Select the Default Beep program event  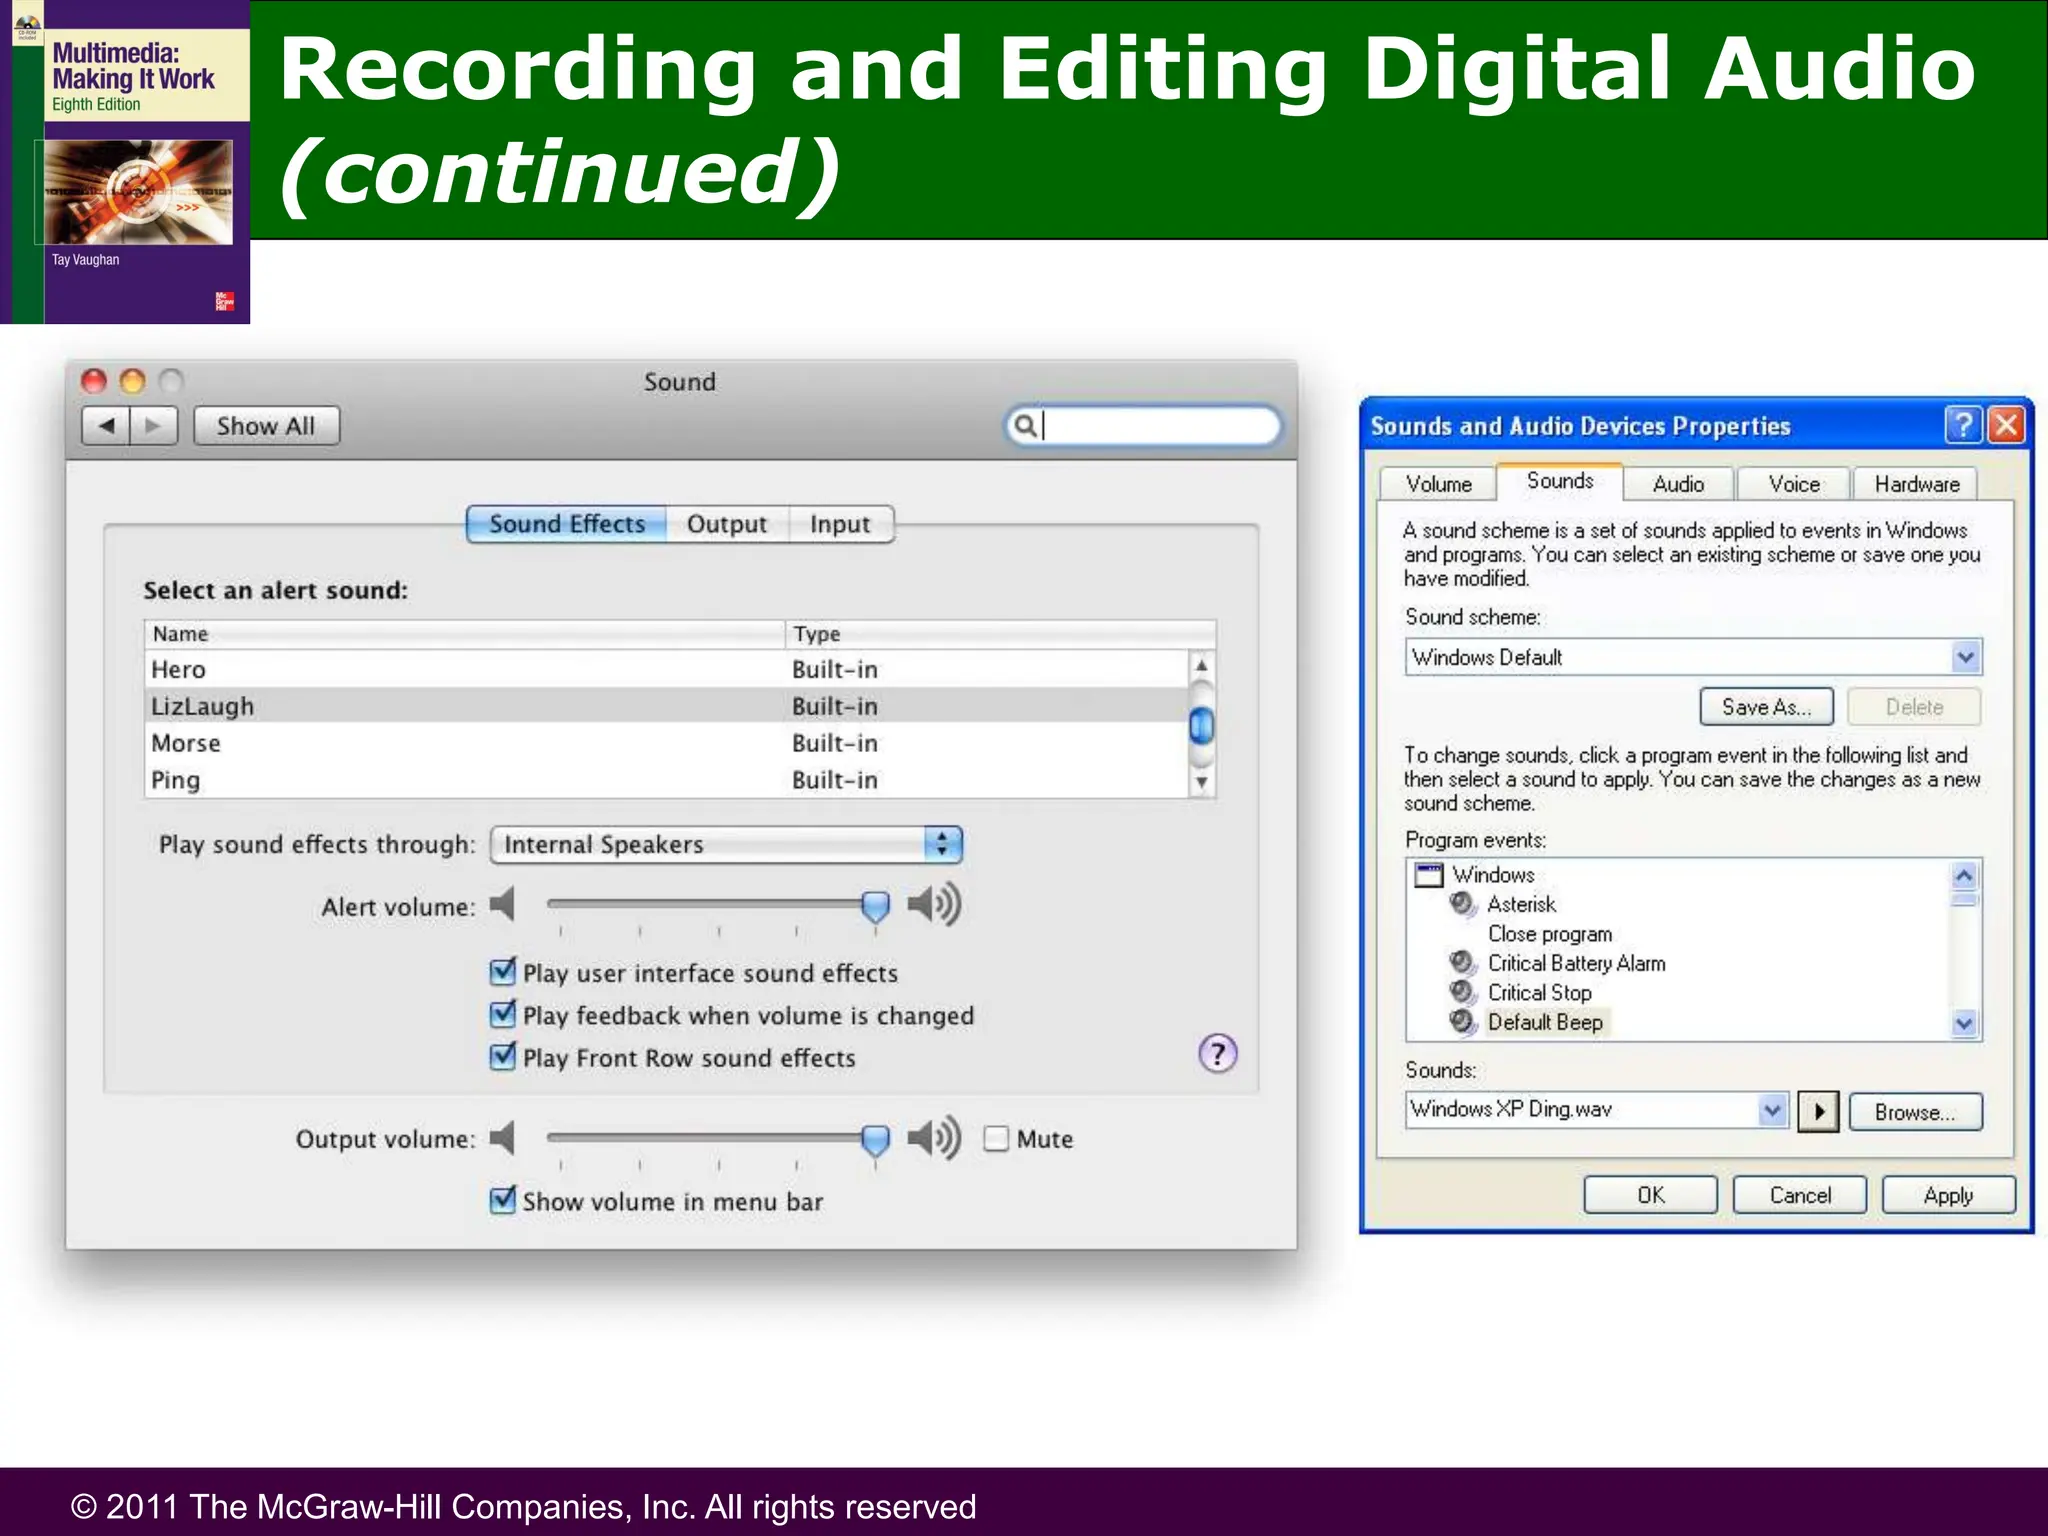click(1545, 1022)
